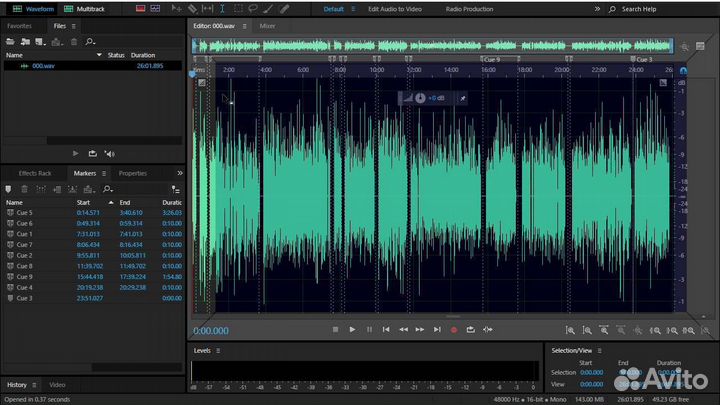Image resolution: width=720 pixels, height=405 pixels.
Task: Open File icon in Files panel
Action: click(x=10, y=42)
